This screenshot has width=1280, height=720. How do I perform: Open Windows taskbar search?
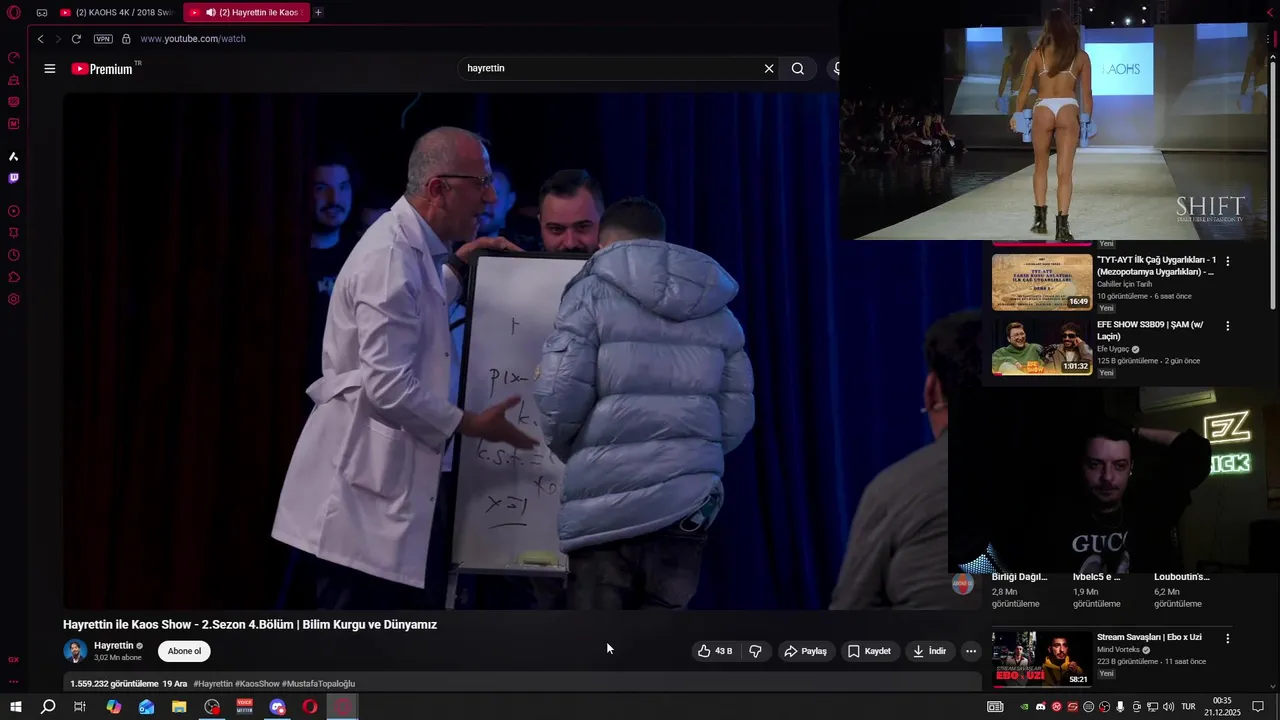[x=48, y=707]
